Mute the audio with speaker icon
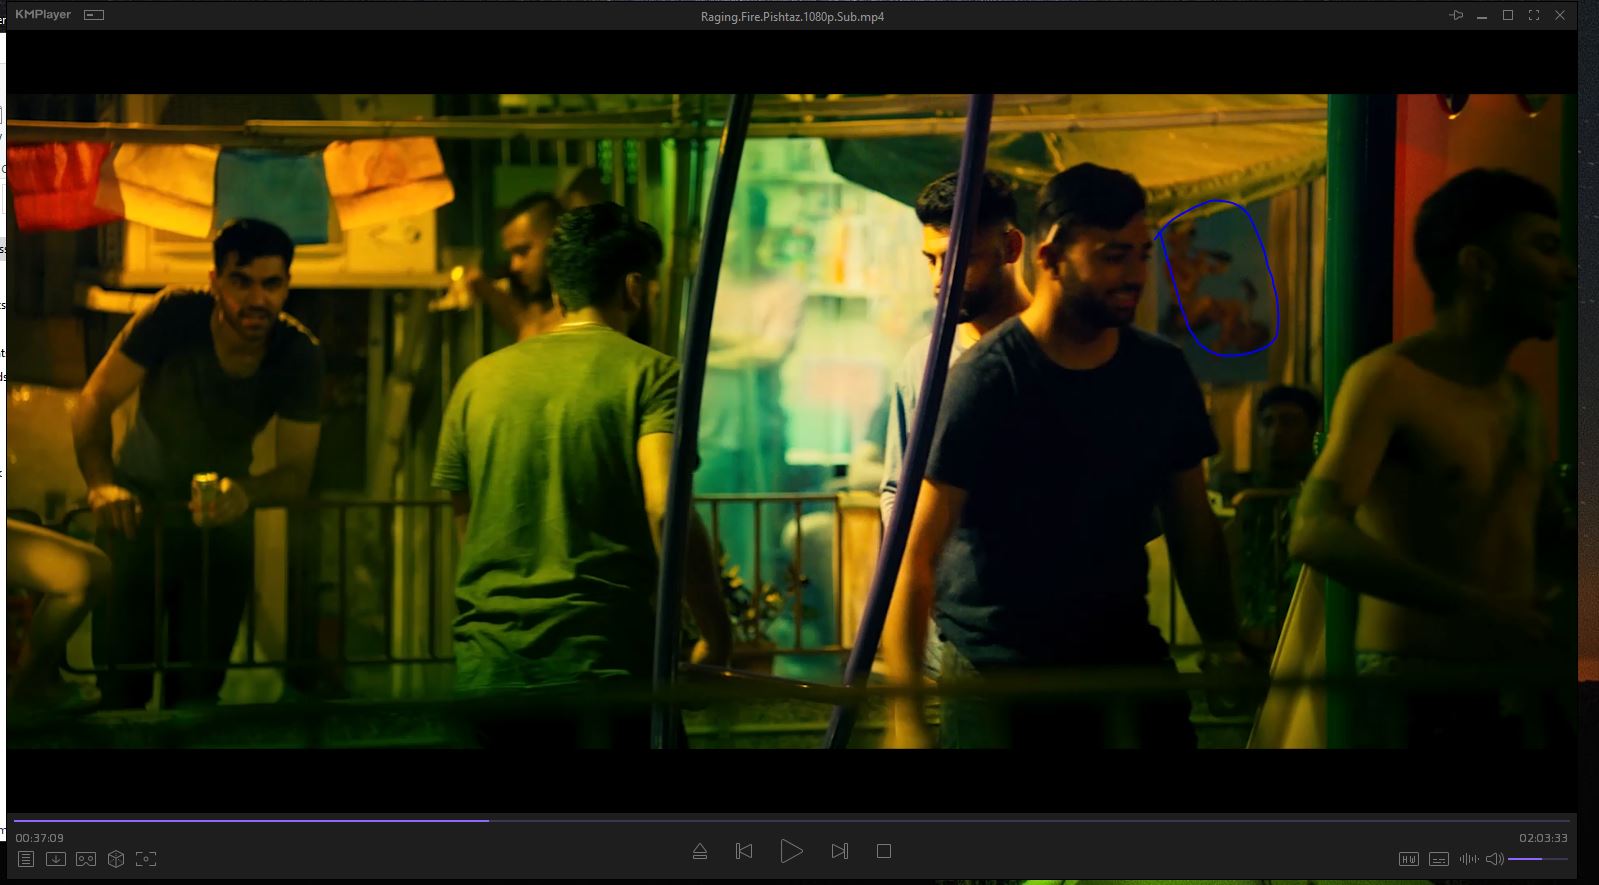1599x885 pixels. tap(1494, 859)
